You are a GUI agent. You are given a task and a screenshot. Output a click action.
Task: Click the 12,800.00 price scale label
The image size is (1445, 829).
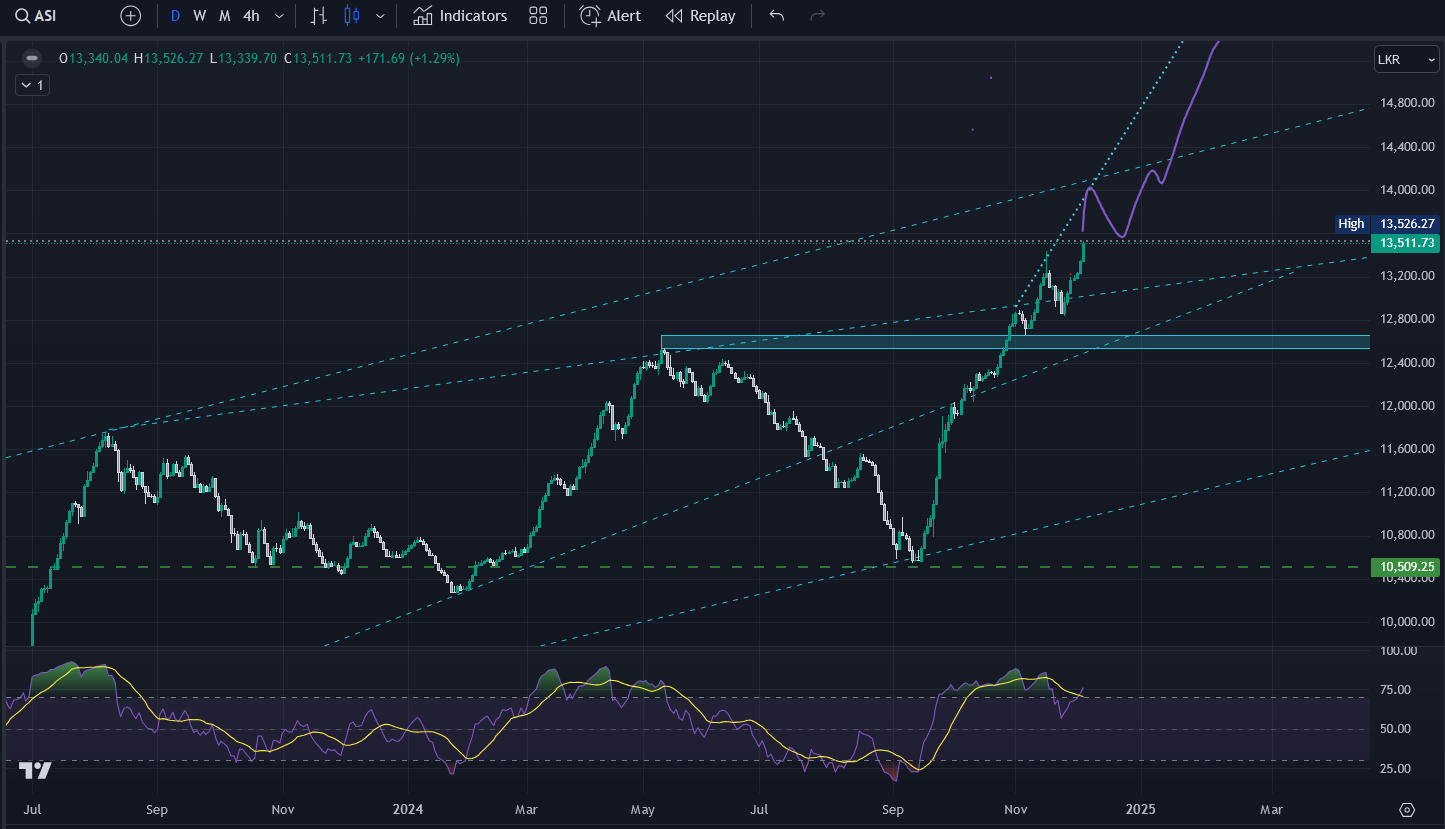click(x=1408, y=319)
